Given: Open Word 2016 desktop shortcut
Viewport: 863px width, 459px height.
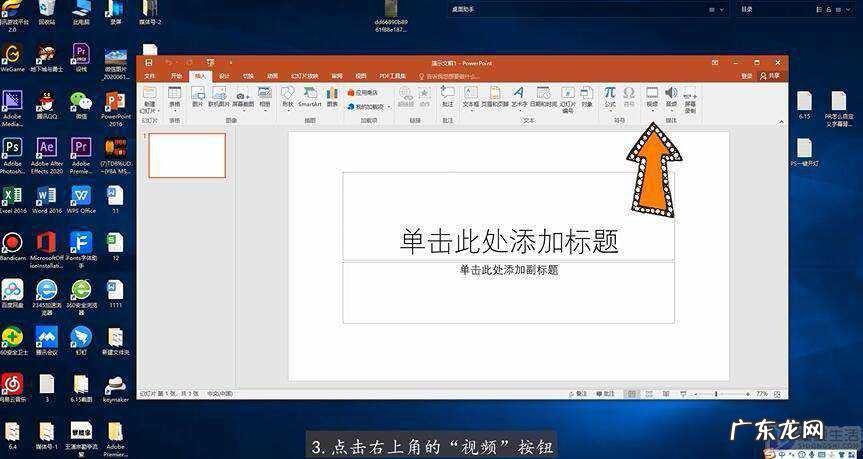Looking at the screenshot, I should tap(46, 199).
